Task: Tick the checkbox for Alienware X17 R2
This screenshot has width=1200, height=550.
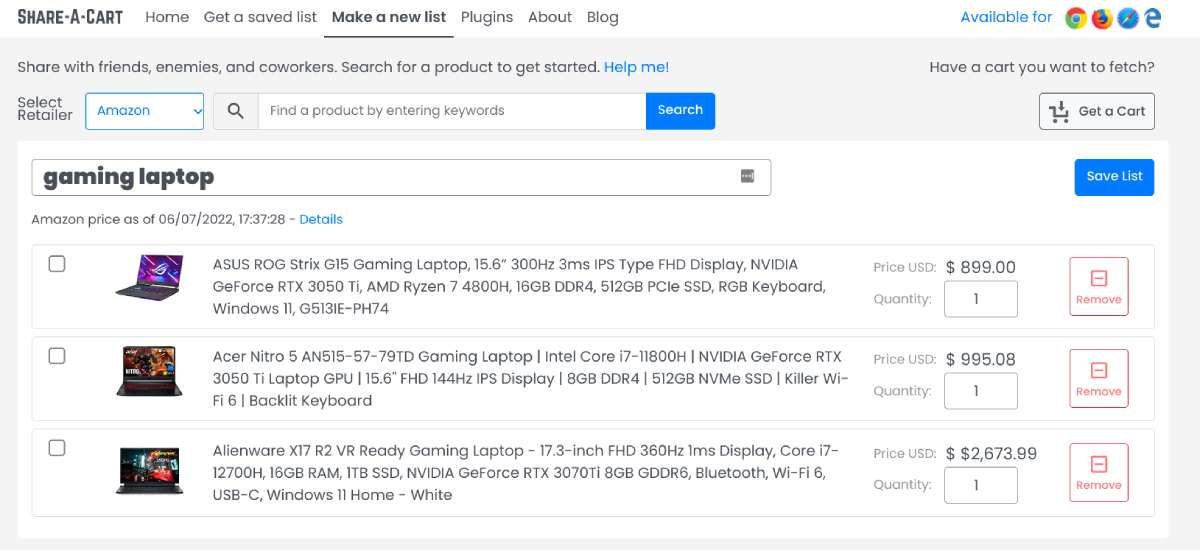Action: [57, 448]
